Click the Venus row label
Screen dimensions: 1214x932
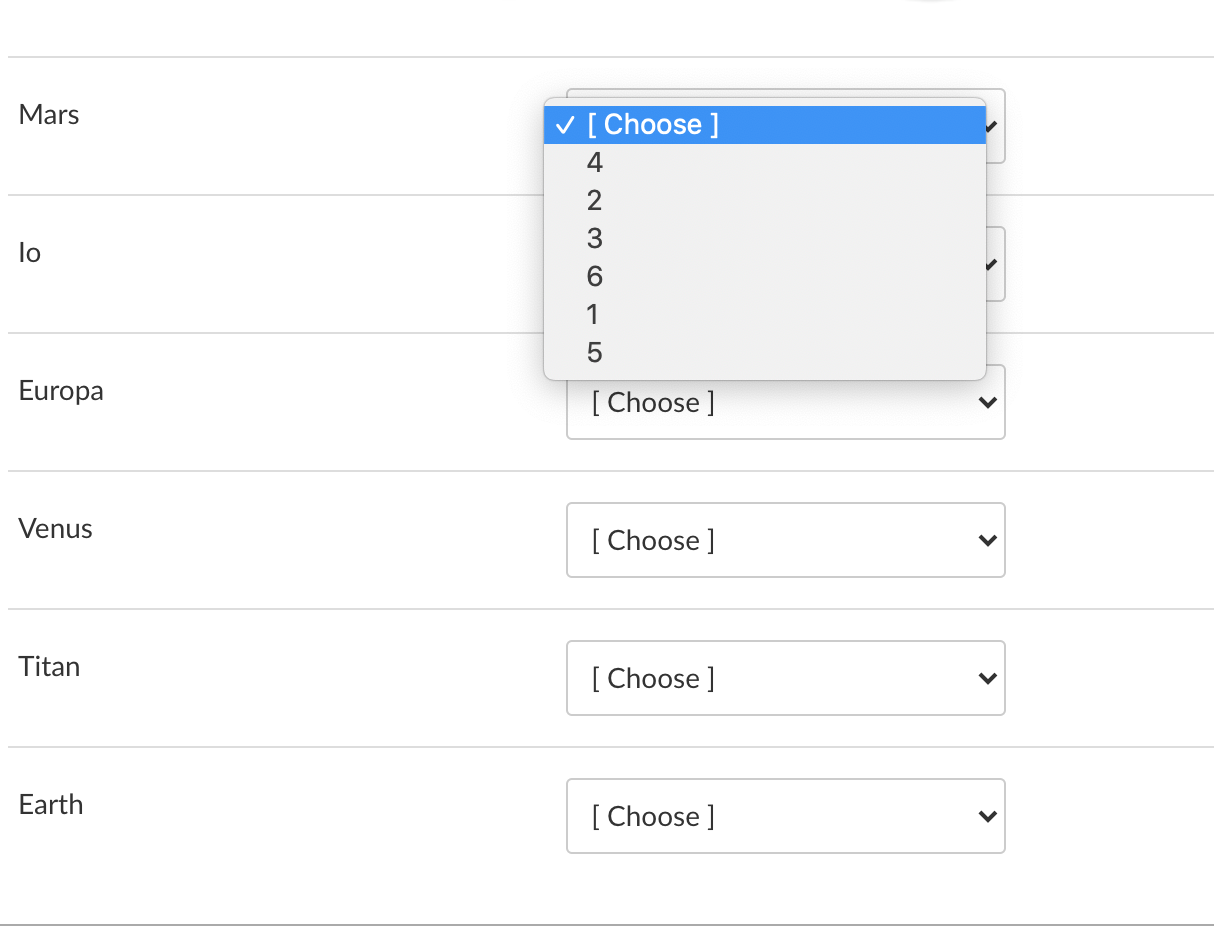point(56,529)
